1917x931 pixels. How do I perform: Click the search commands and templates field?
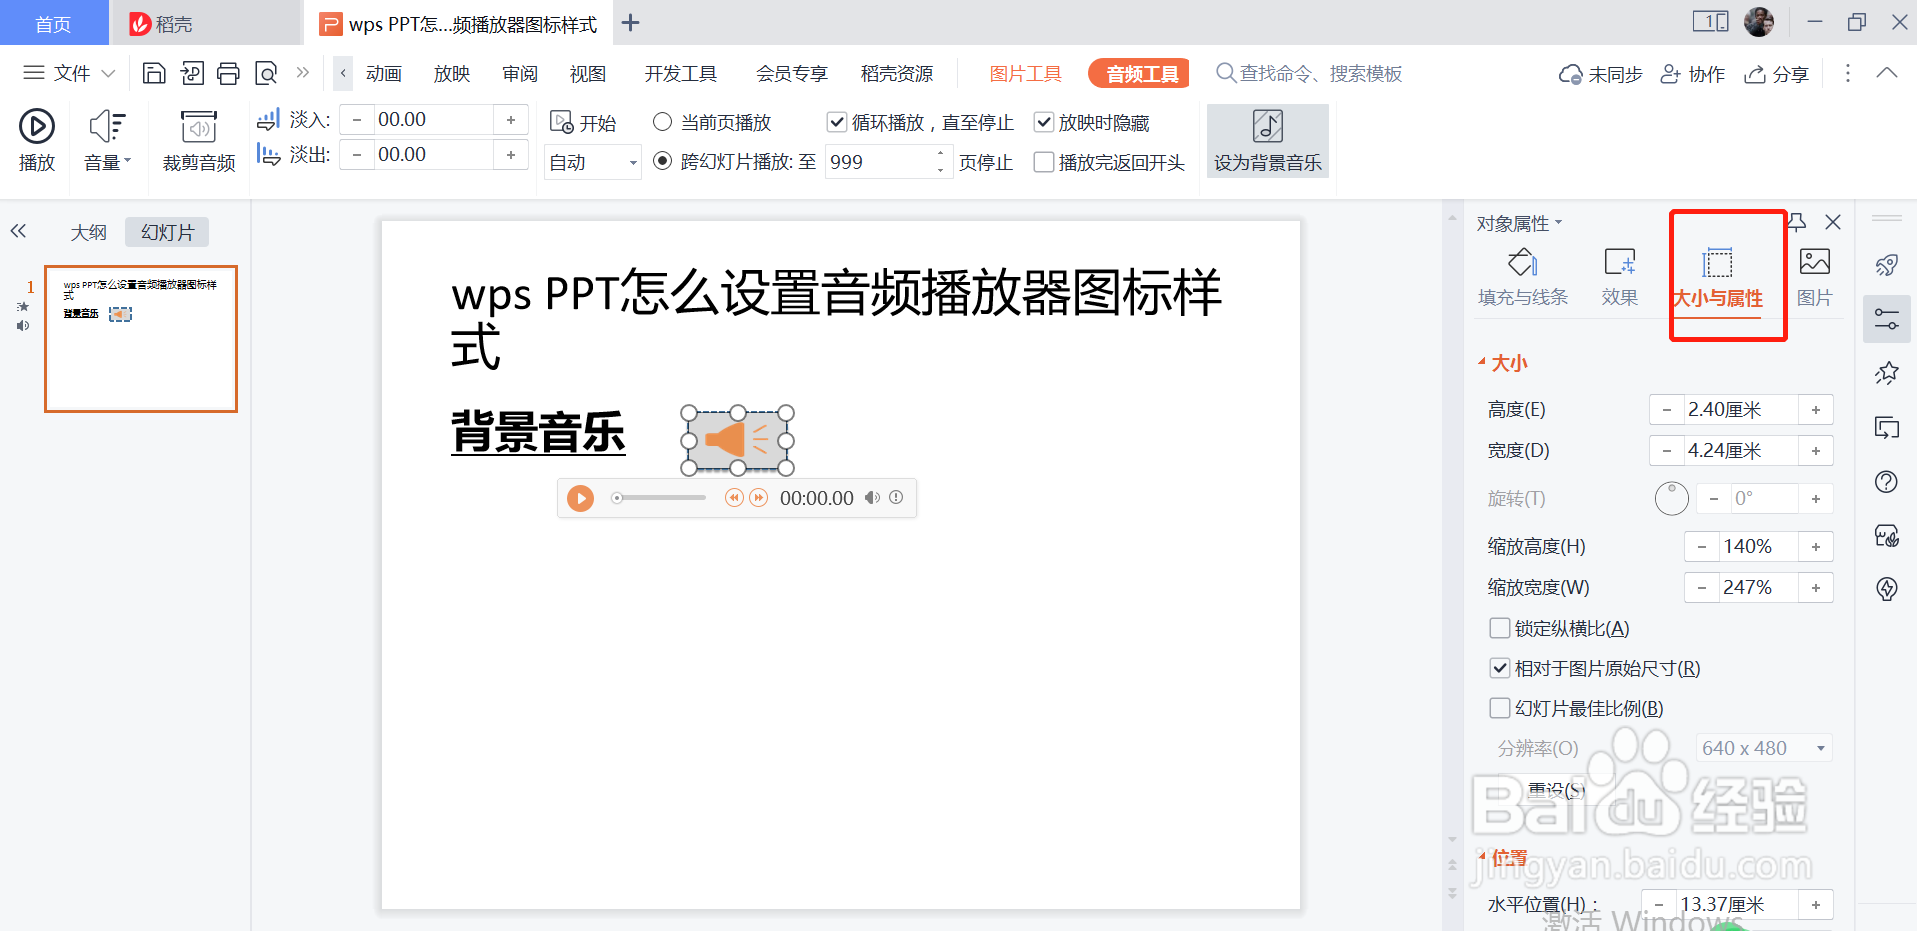coord(1310,74)
